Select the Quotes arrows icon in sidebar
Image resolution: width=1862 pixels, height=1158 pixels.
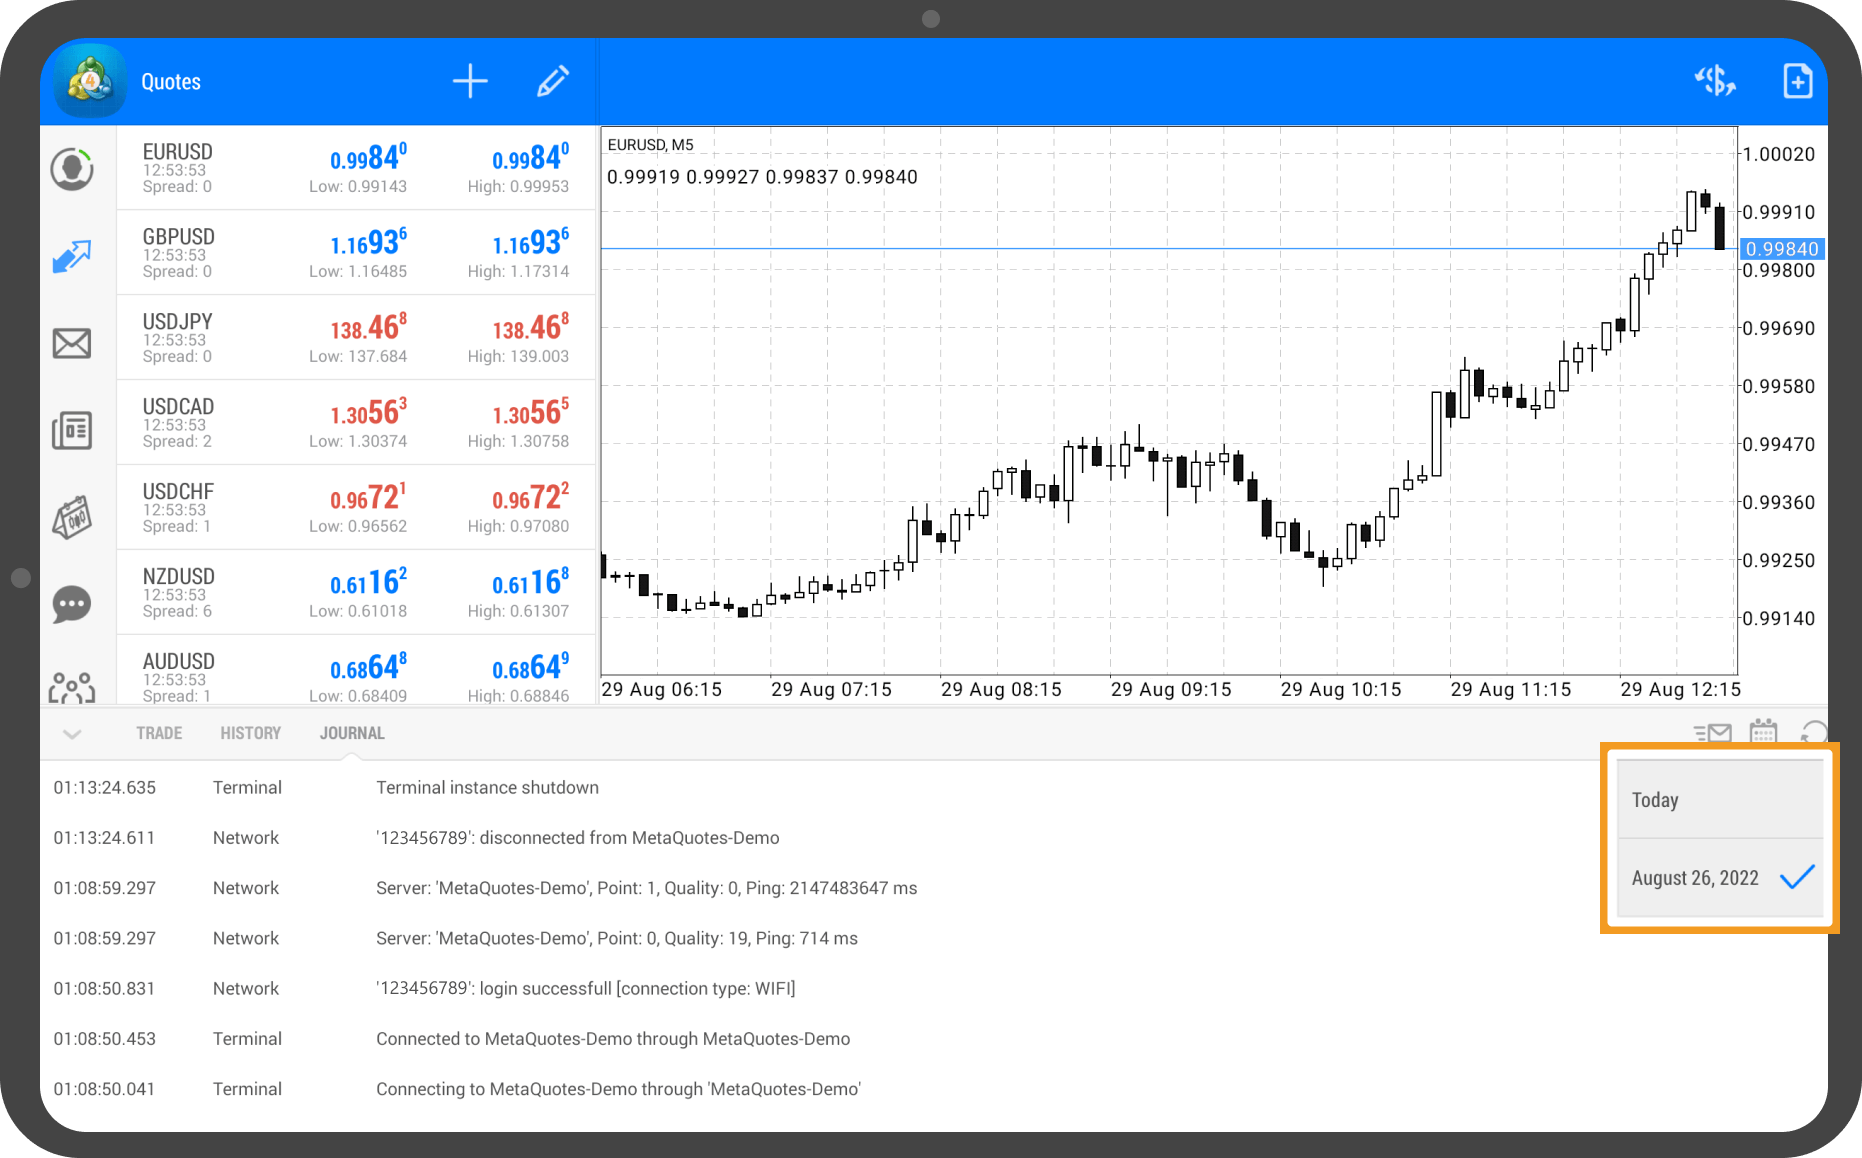point(72,256)
